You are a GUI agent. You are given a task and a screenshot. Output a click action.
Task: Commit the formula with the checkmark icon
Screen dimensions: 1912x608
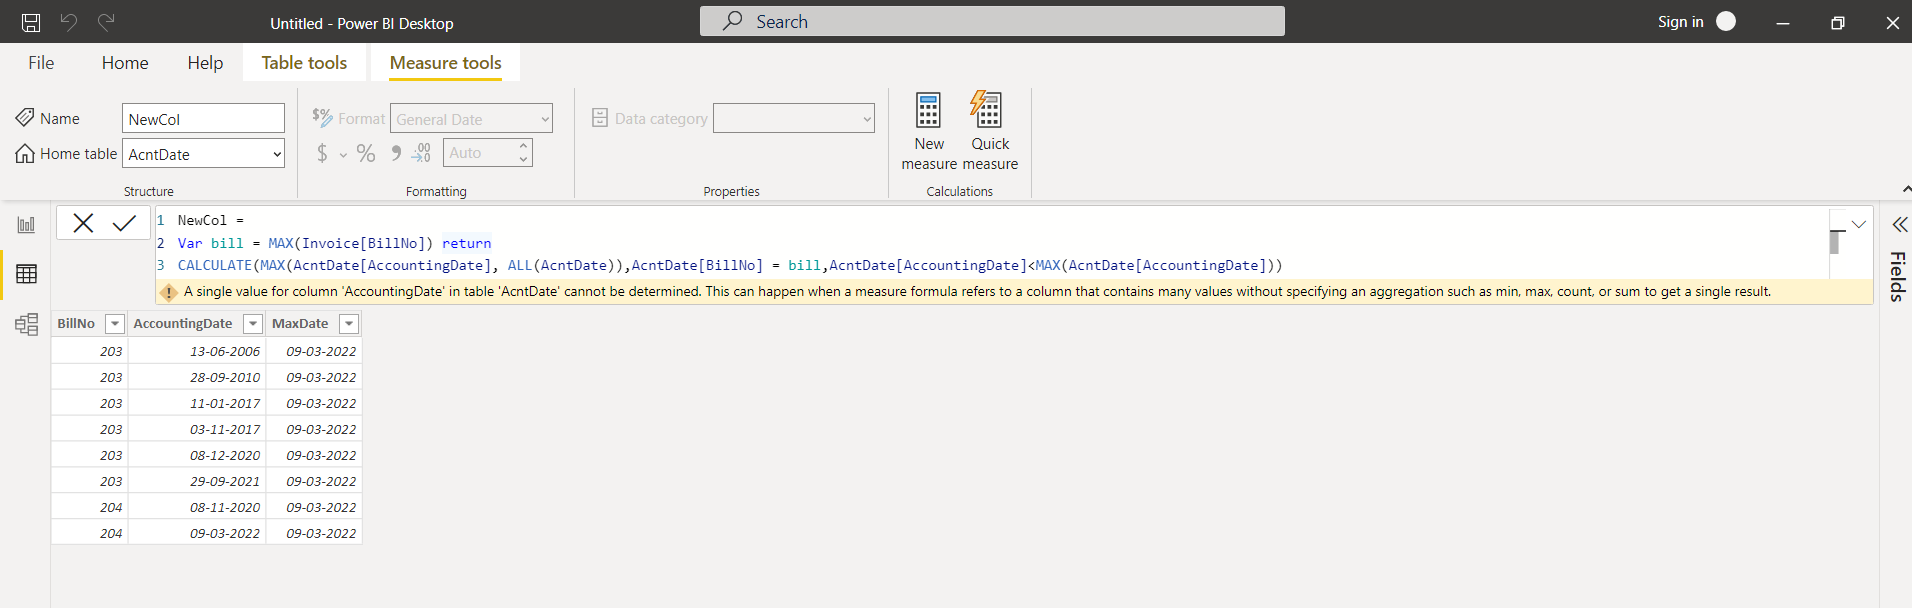coord(124,223)
